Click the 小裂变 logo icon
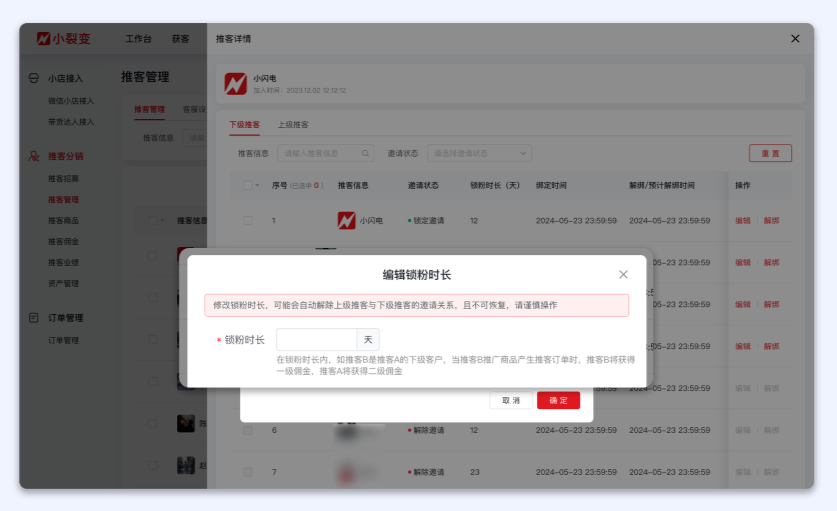 43,38
